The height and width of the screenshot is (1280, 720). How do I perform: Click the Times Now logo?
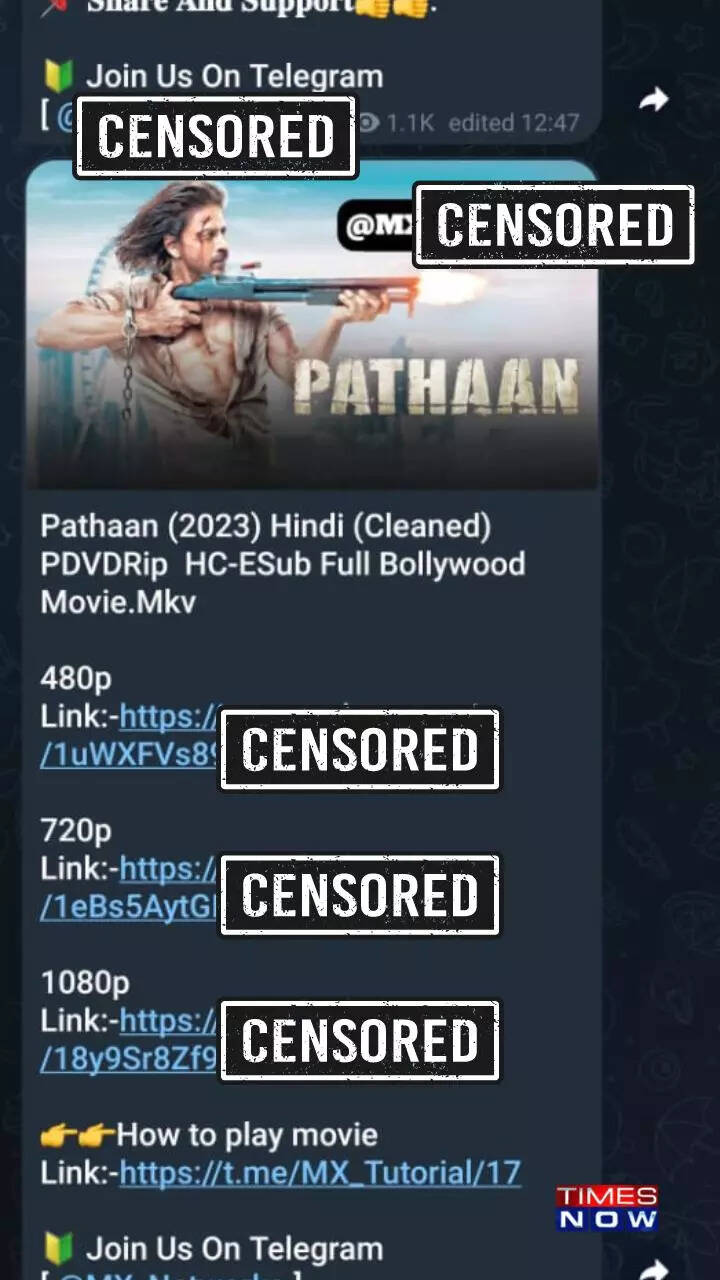[x=607, y=1207]
